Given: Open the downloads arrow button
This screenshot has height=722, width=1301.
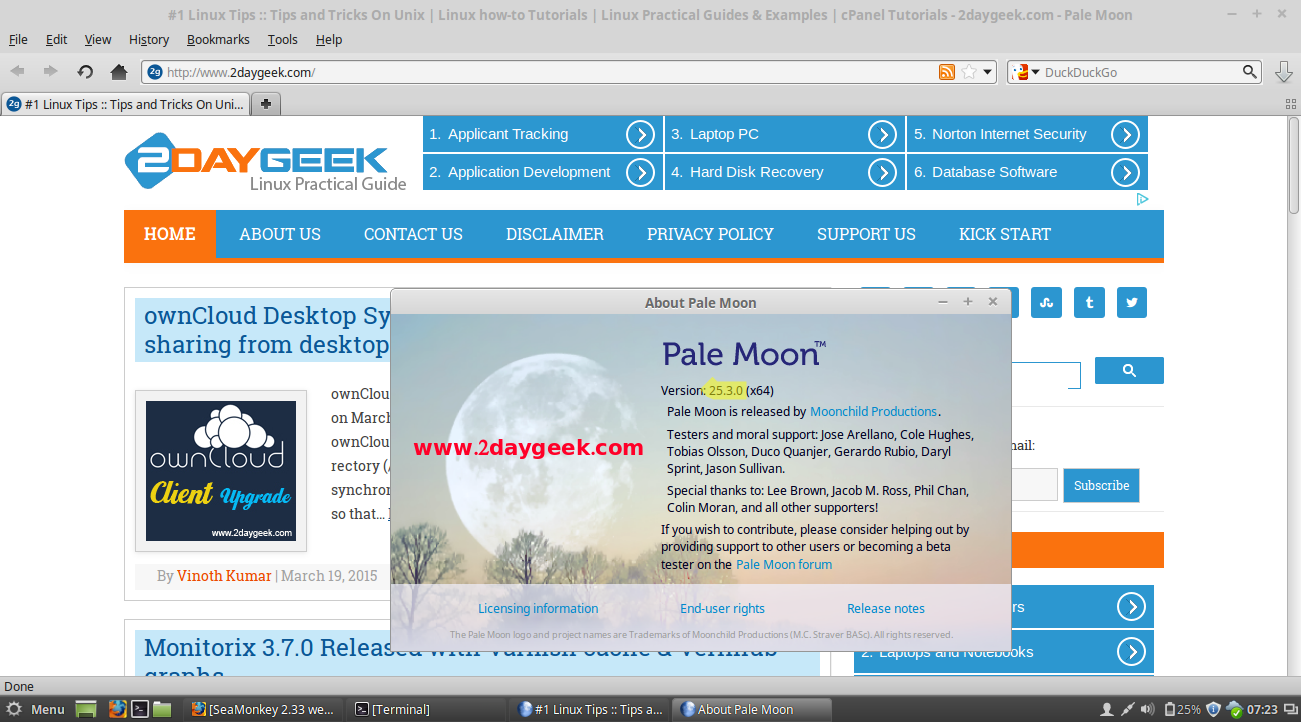Looking at the screenshot, I should click(x=1284, y=72).
